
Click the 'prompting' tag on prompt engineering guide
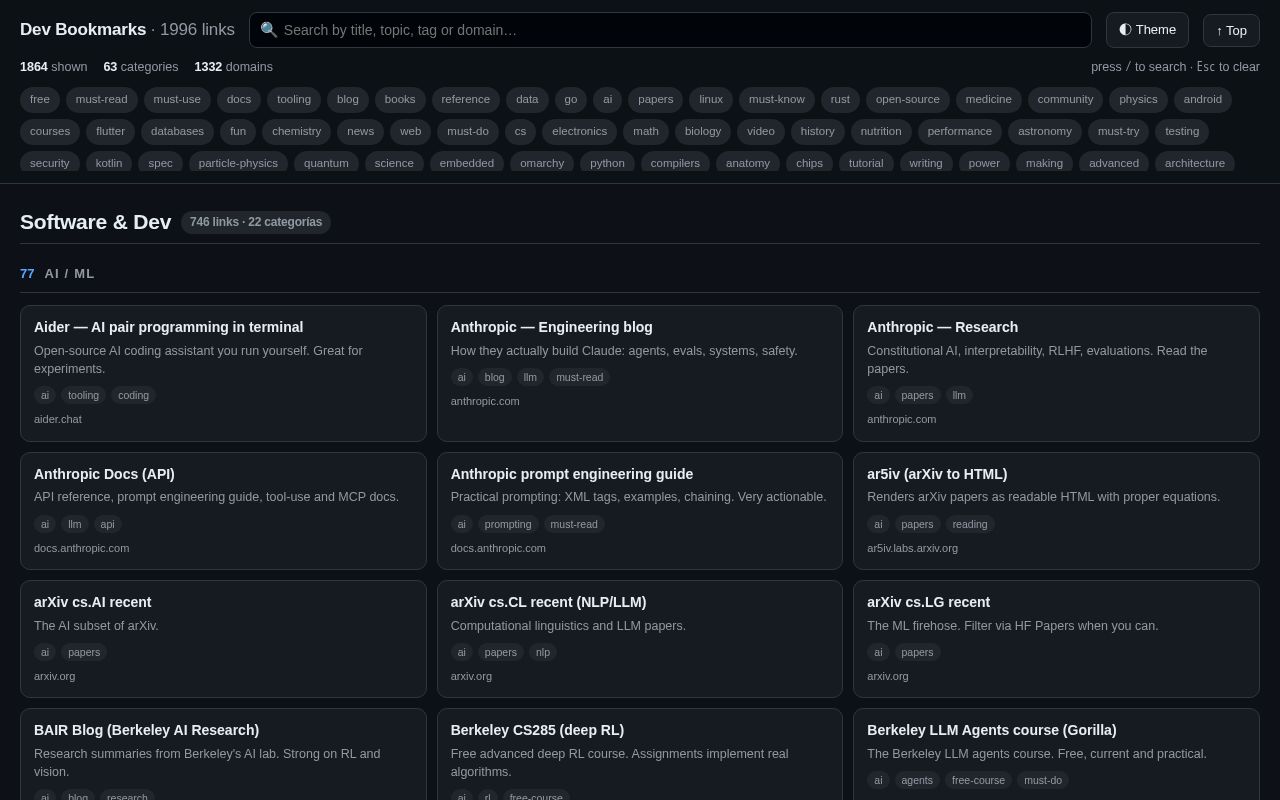click(508, 524)
